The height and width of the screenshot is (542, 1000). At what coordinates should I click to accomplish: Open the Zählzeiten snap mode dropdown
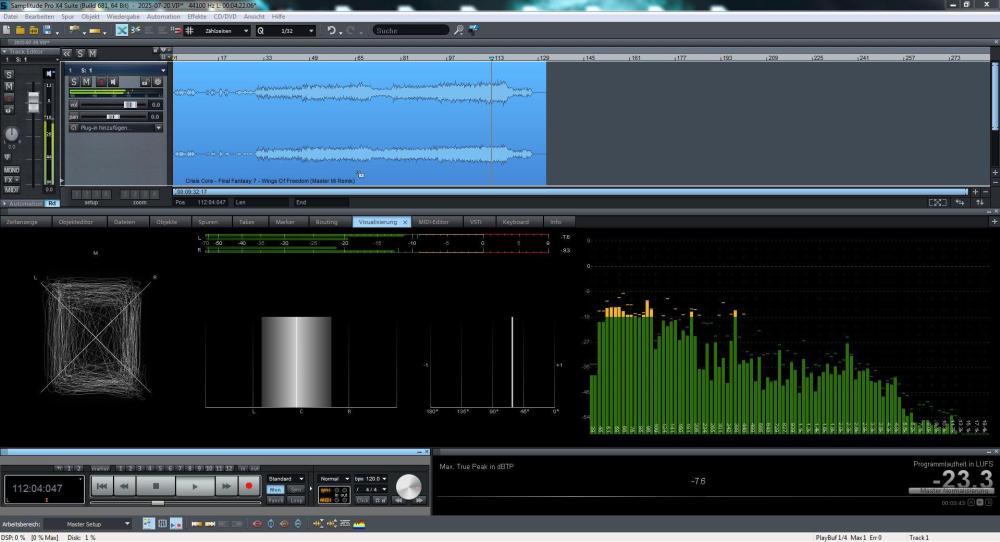tap(246, 31)
